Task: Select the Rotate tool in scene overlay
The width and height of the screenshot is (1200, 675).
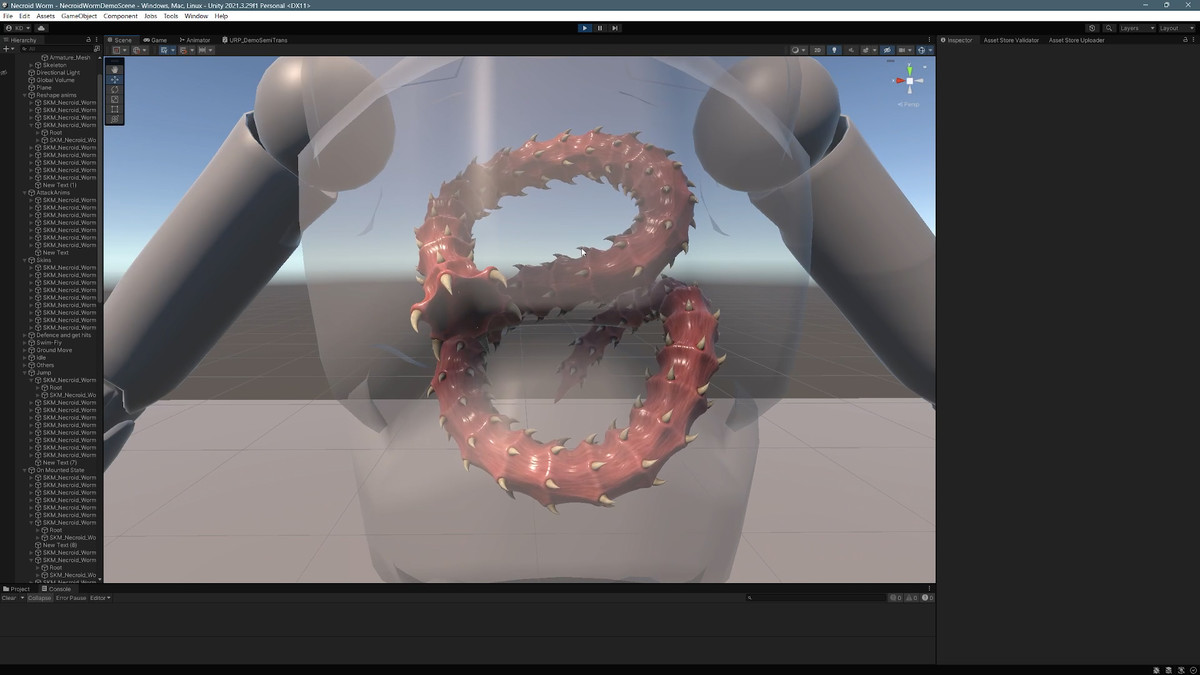Action: click(115, 89)
